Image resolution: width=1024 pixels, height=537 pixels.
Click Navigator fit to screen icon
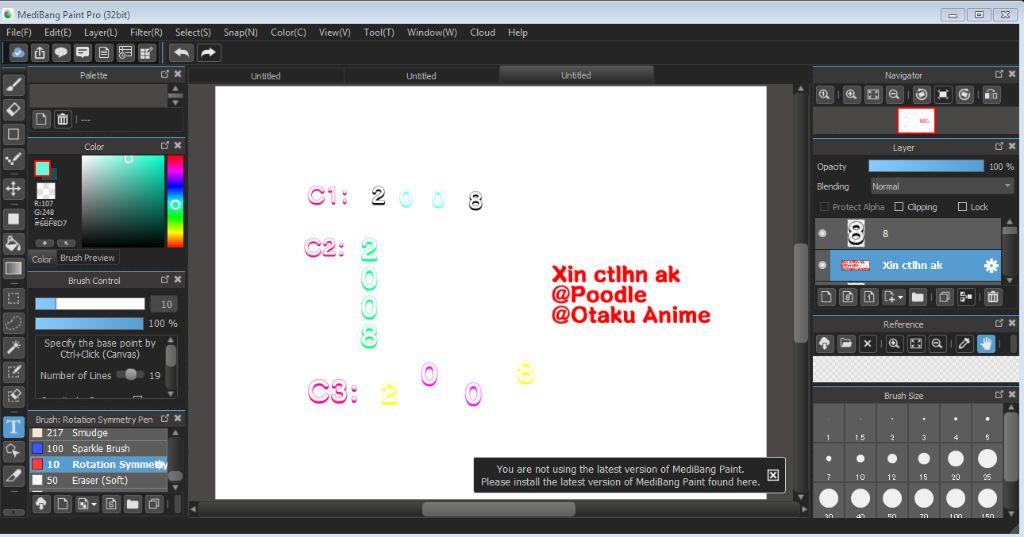tap(873, 95)
